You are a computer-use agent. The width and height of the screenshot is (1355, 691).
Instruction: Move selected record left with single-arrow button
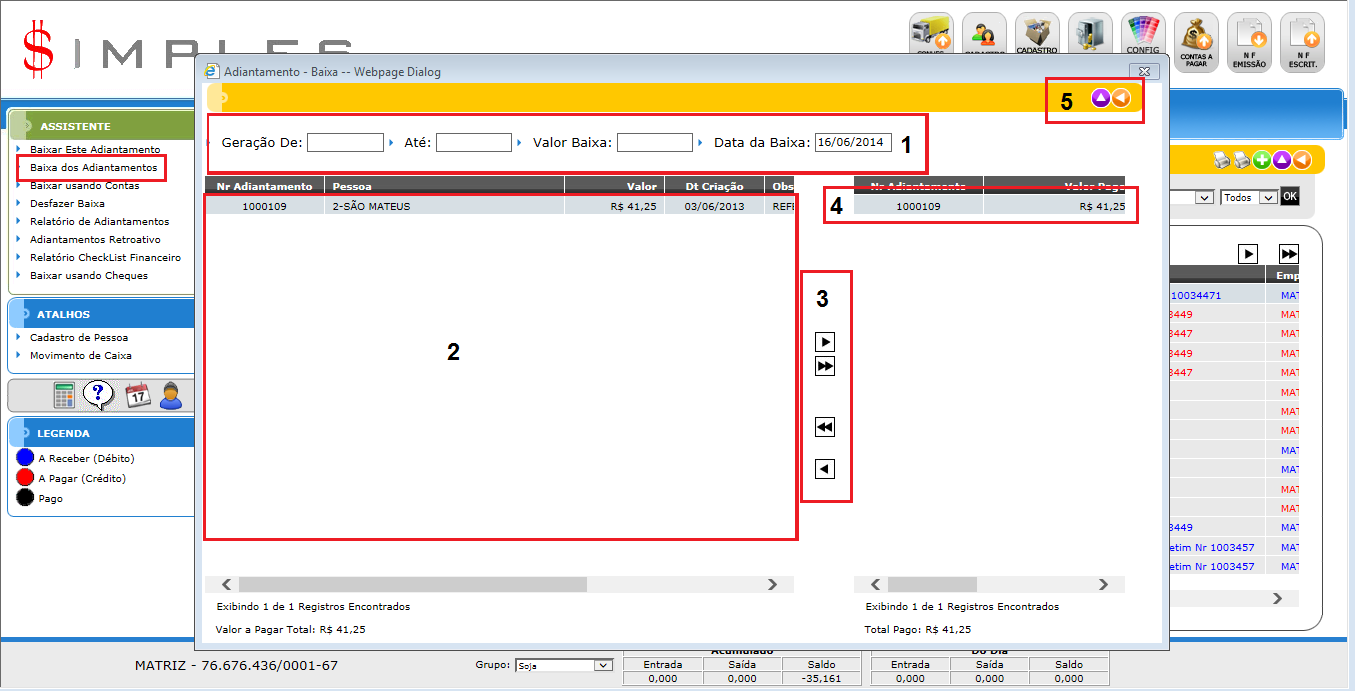click(x=825, y=469)
